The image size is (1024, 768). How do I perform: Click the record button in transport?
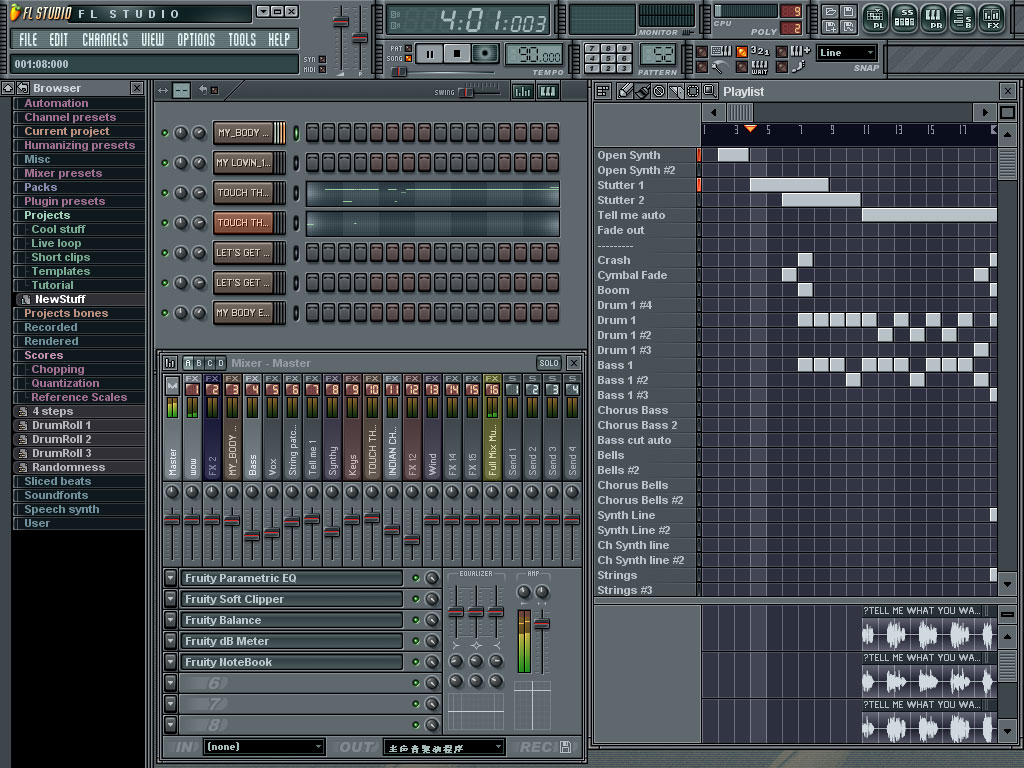(485, 54)
